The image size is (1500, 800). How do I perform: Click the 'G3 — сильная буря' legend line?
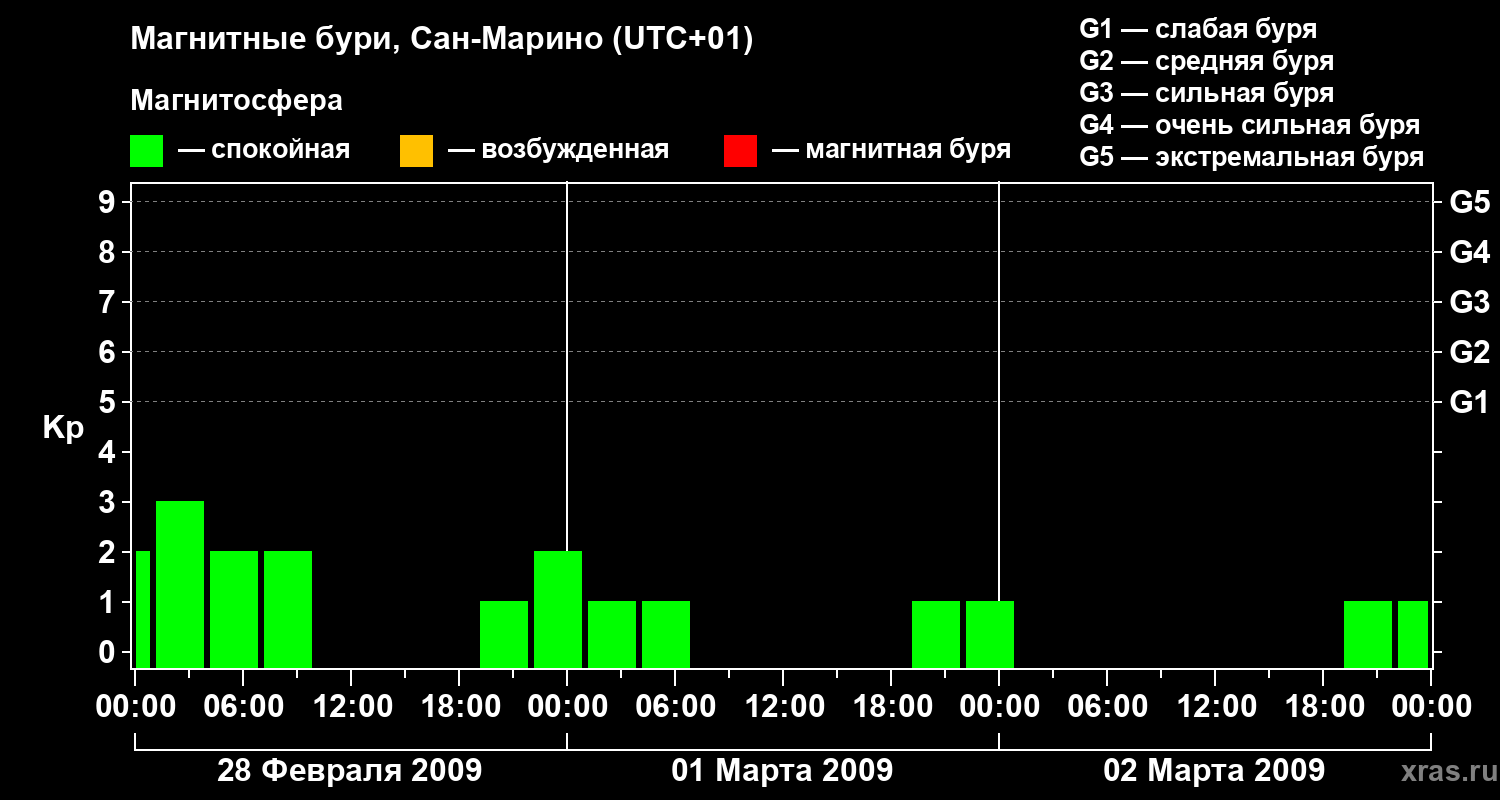1206,93
